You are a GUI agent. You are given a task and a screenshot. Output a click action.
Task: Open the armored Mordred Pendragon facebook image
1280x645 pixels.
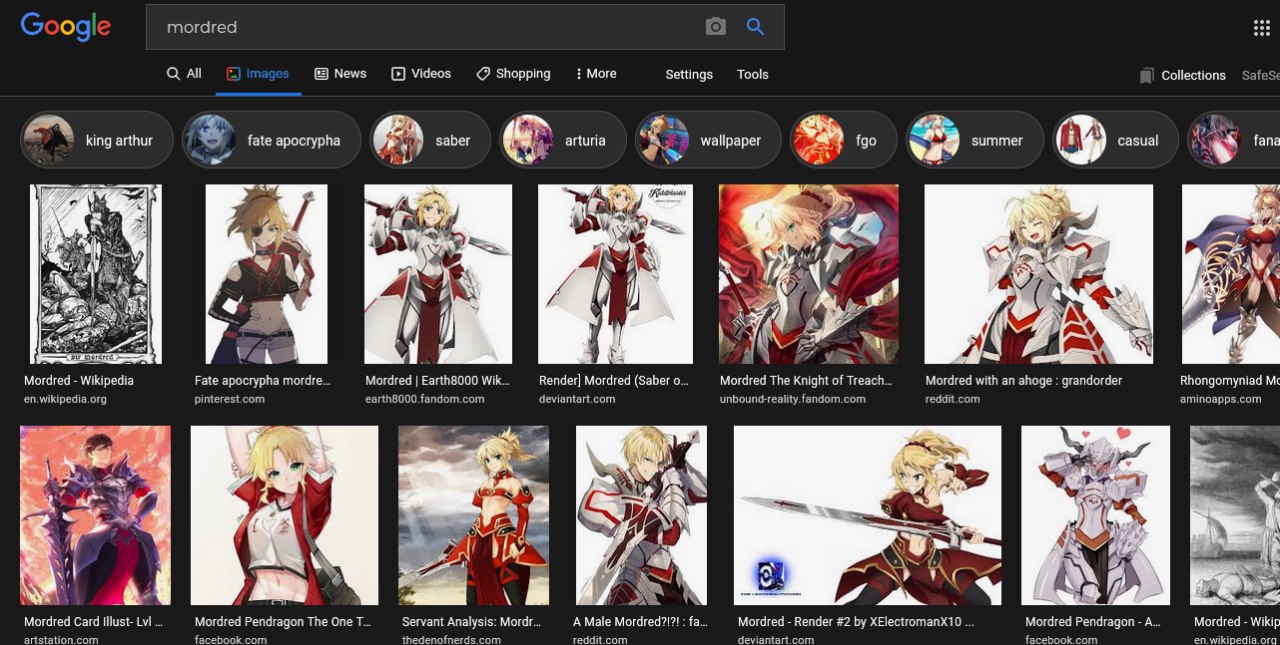[x=1095, y=515]
